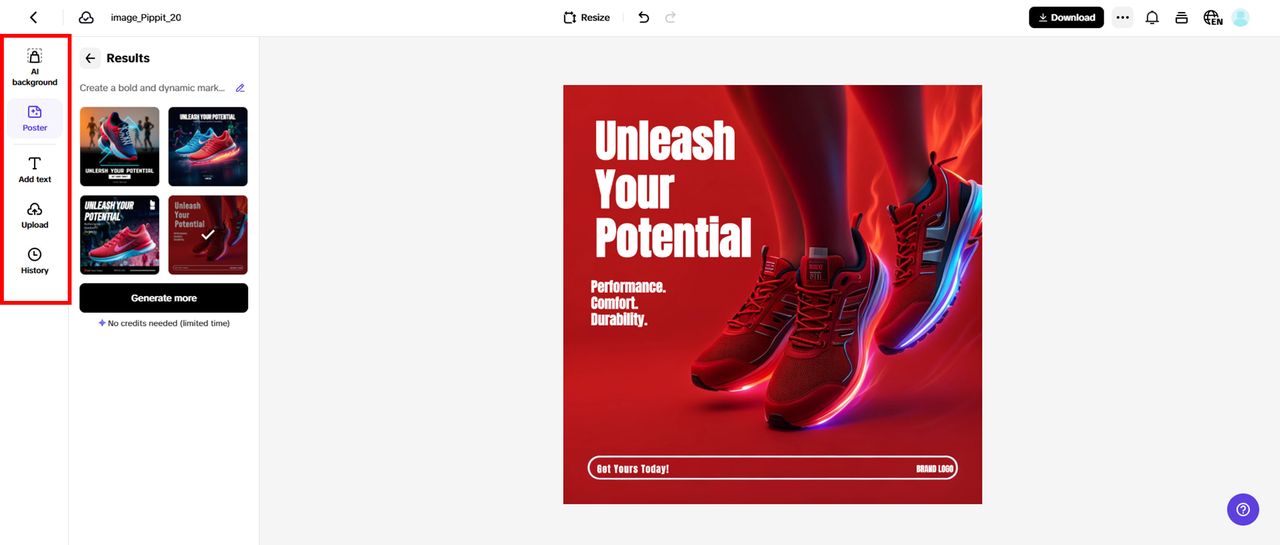The height and width of the screenshot is (545, 1280).
Task: Select the Poster tool in sidebar
Action: pos(35,118)
